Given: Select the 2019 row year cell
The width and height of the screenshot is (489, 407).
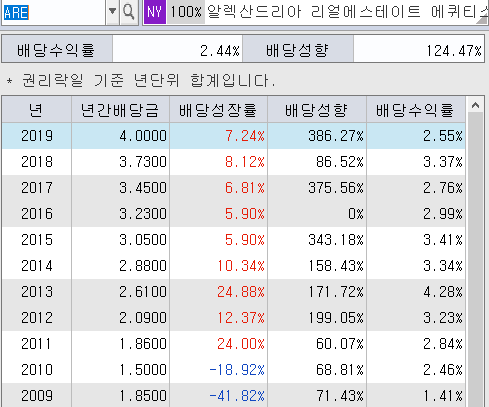Looking at the screenshot, I should [x=37, y=136].
